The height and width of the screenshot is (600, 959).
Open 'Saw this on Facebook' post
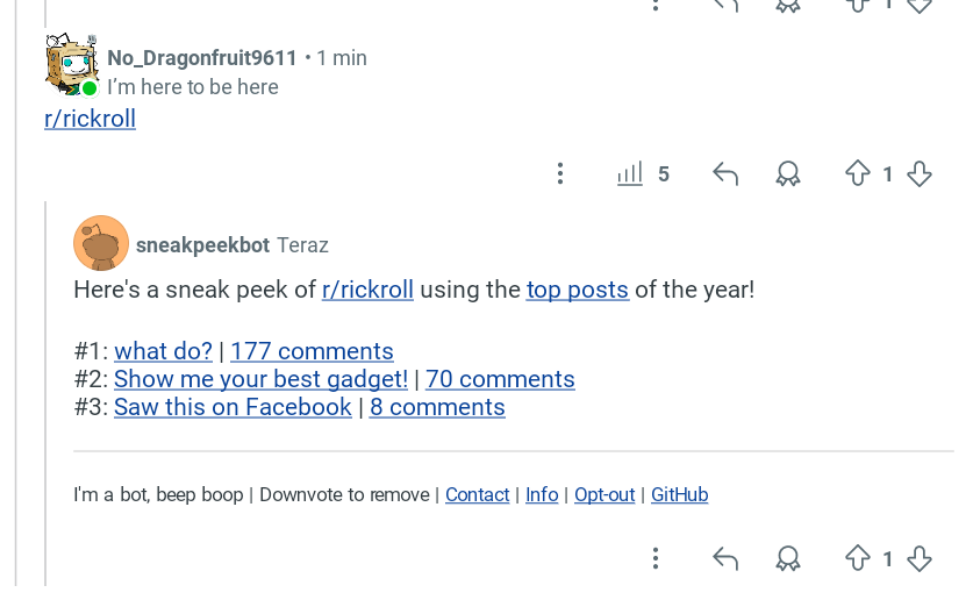pos(232,407)
